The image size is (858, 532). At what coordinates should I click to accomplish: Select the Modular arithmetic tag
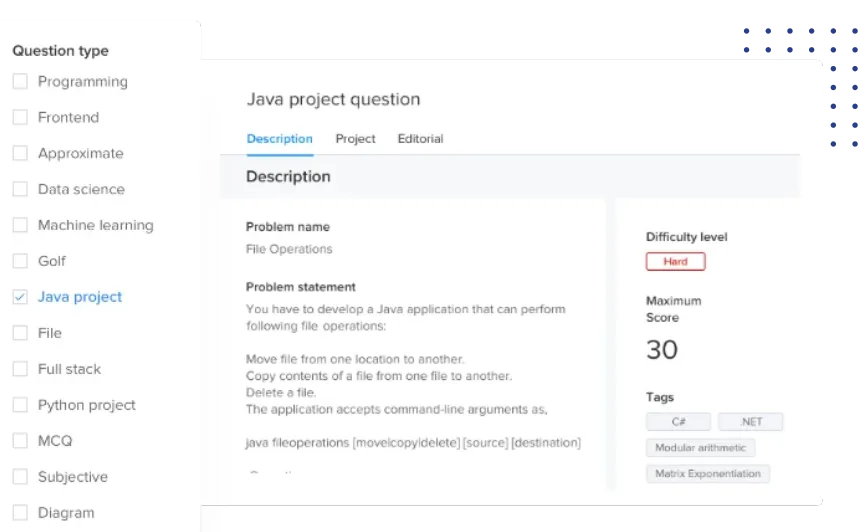coord(700,448)
